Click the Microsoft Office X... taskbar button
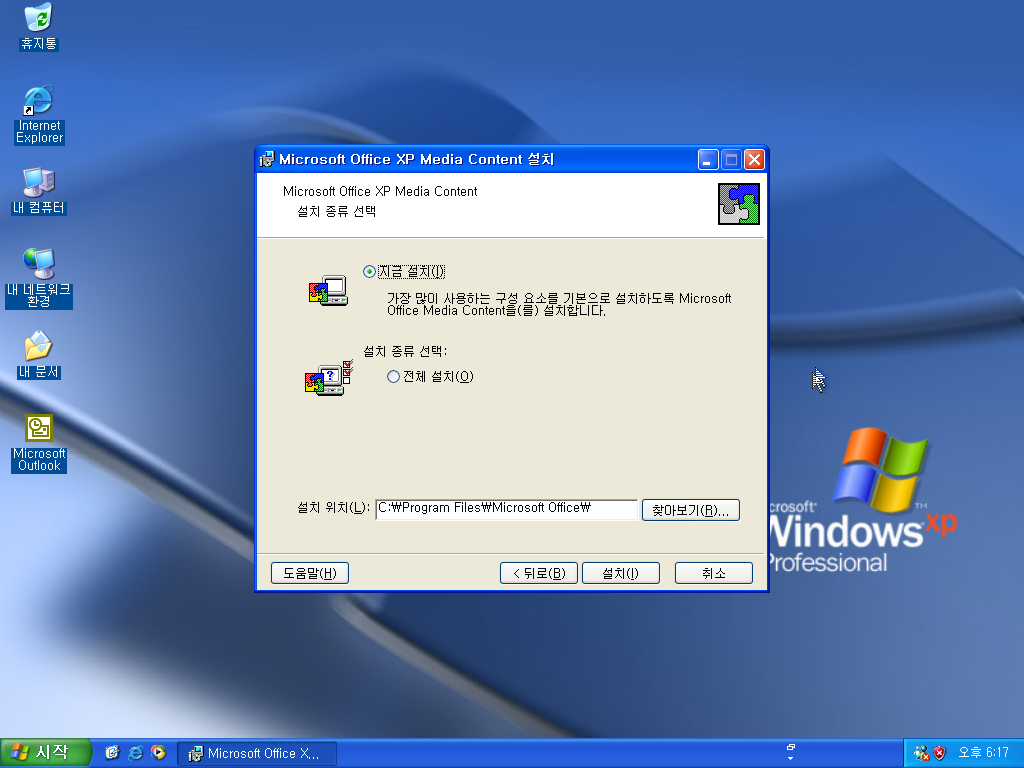Screen dimensions: 1024x768 pos(257,754)
